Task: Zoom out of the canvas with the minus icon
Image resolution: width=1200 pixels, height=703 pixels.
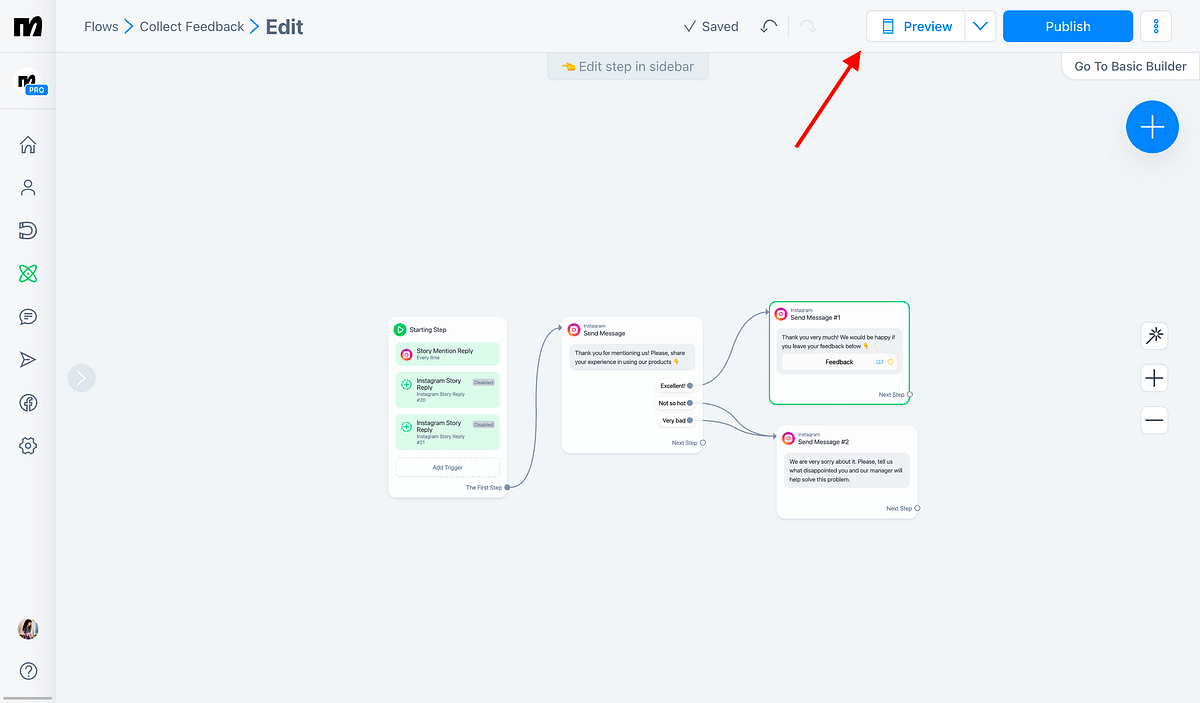Action: [x=1154, y=419]
